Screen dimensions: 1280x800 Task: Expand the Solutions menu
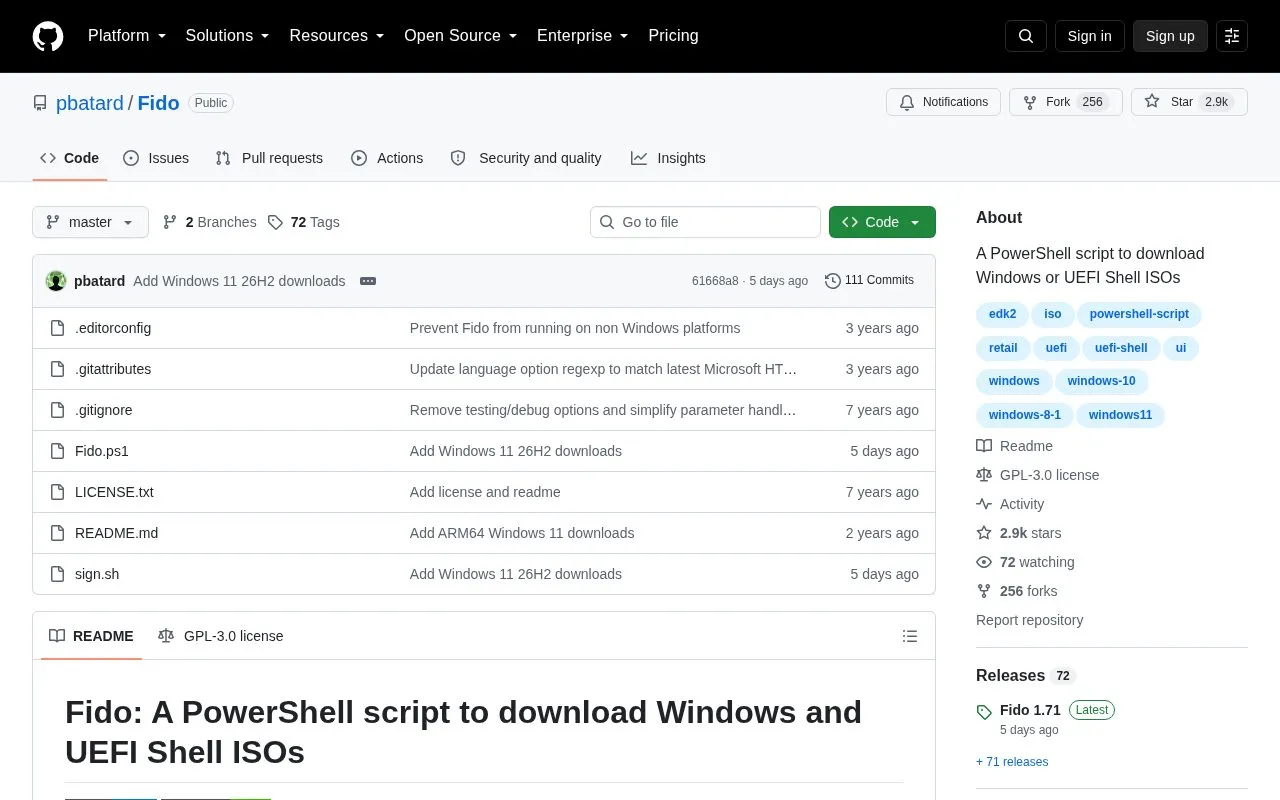pos(227,36)
